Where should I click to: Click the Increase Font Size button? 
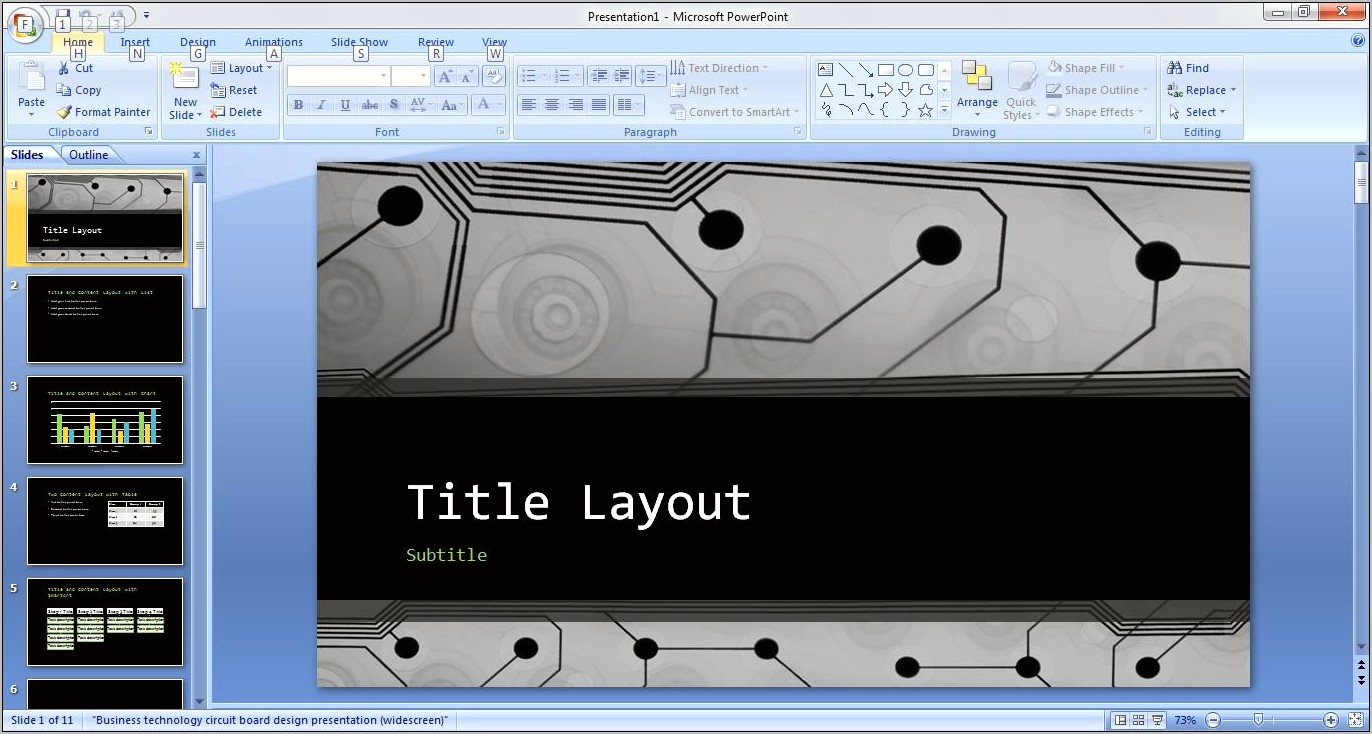pos(445,77)
